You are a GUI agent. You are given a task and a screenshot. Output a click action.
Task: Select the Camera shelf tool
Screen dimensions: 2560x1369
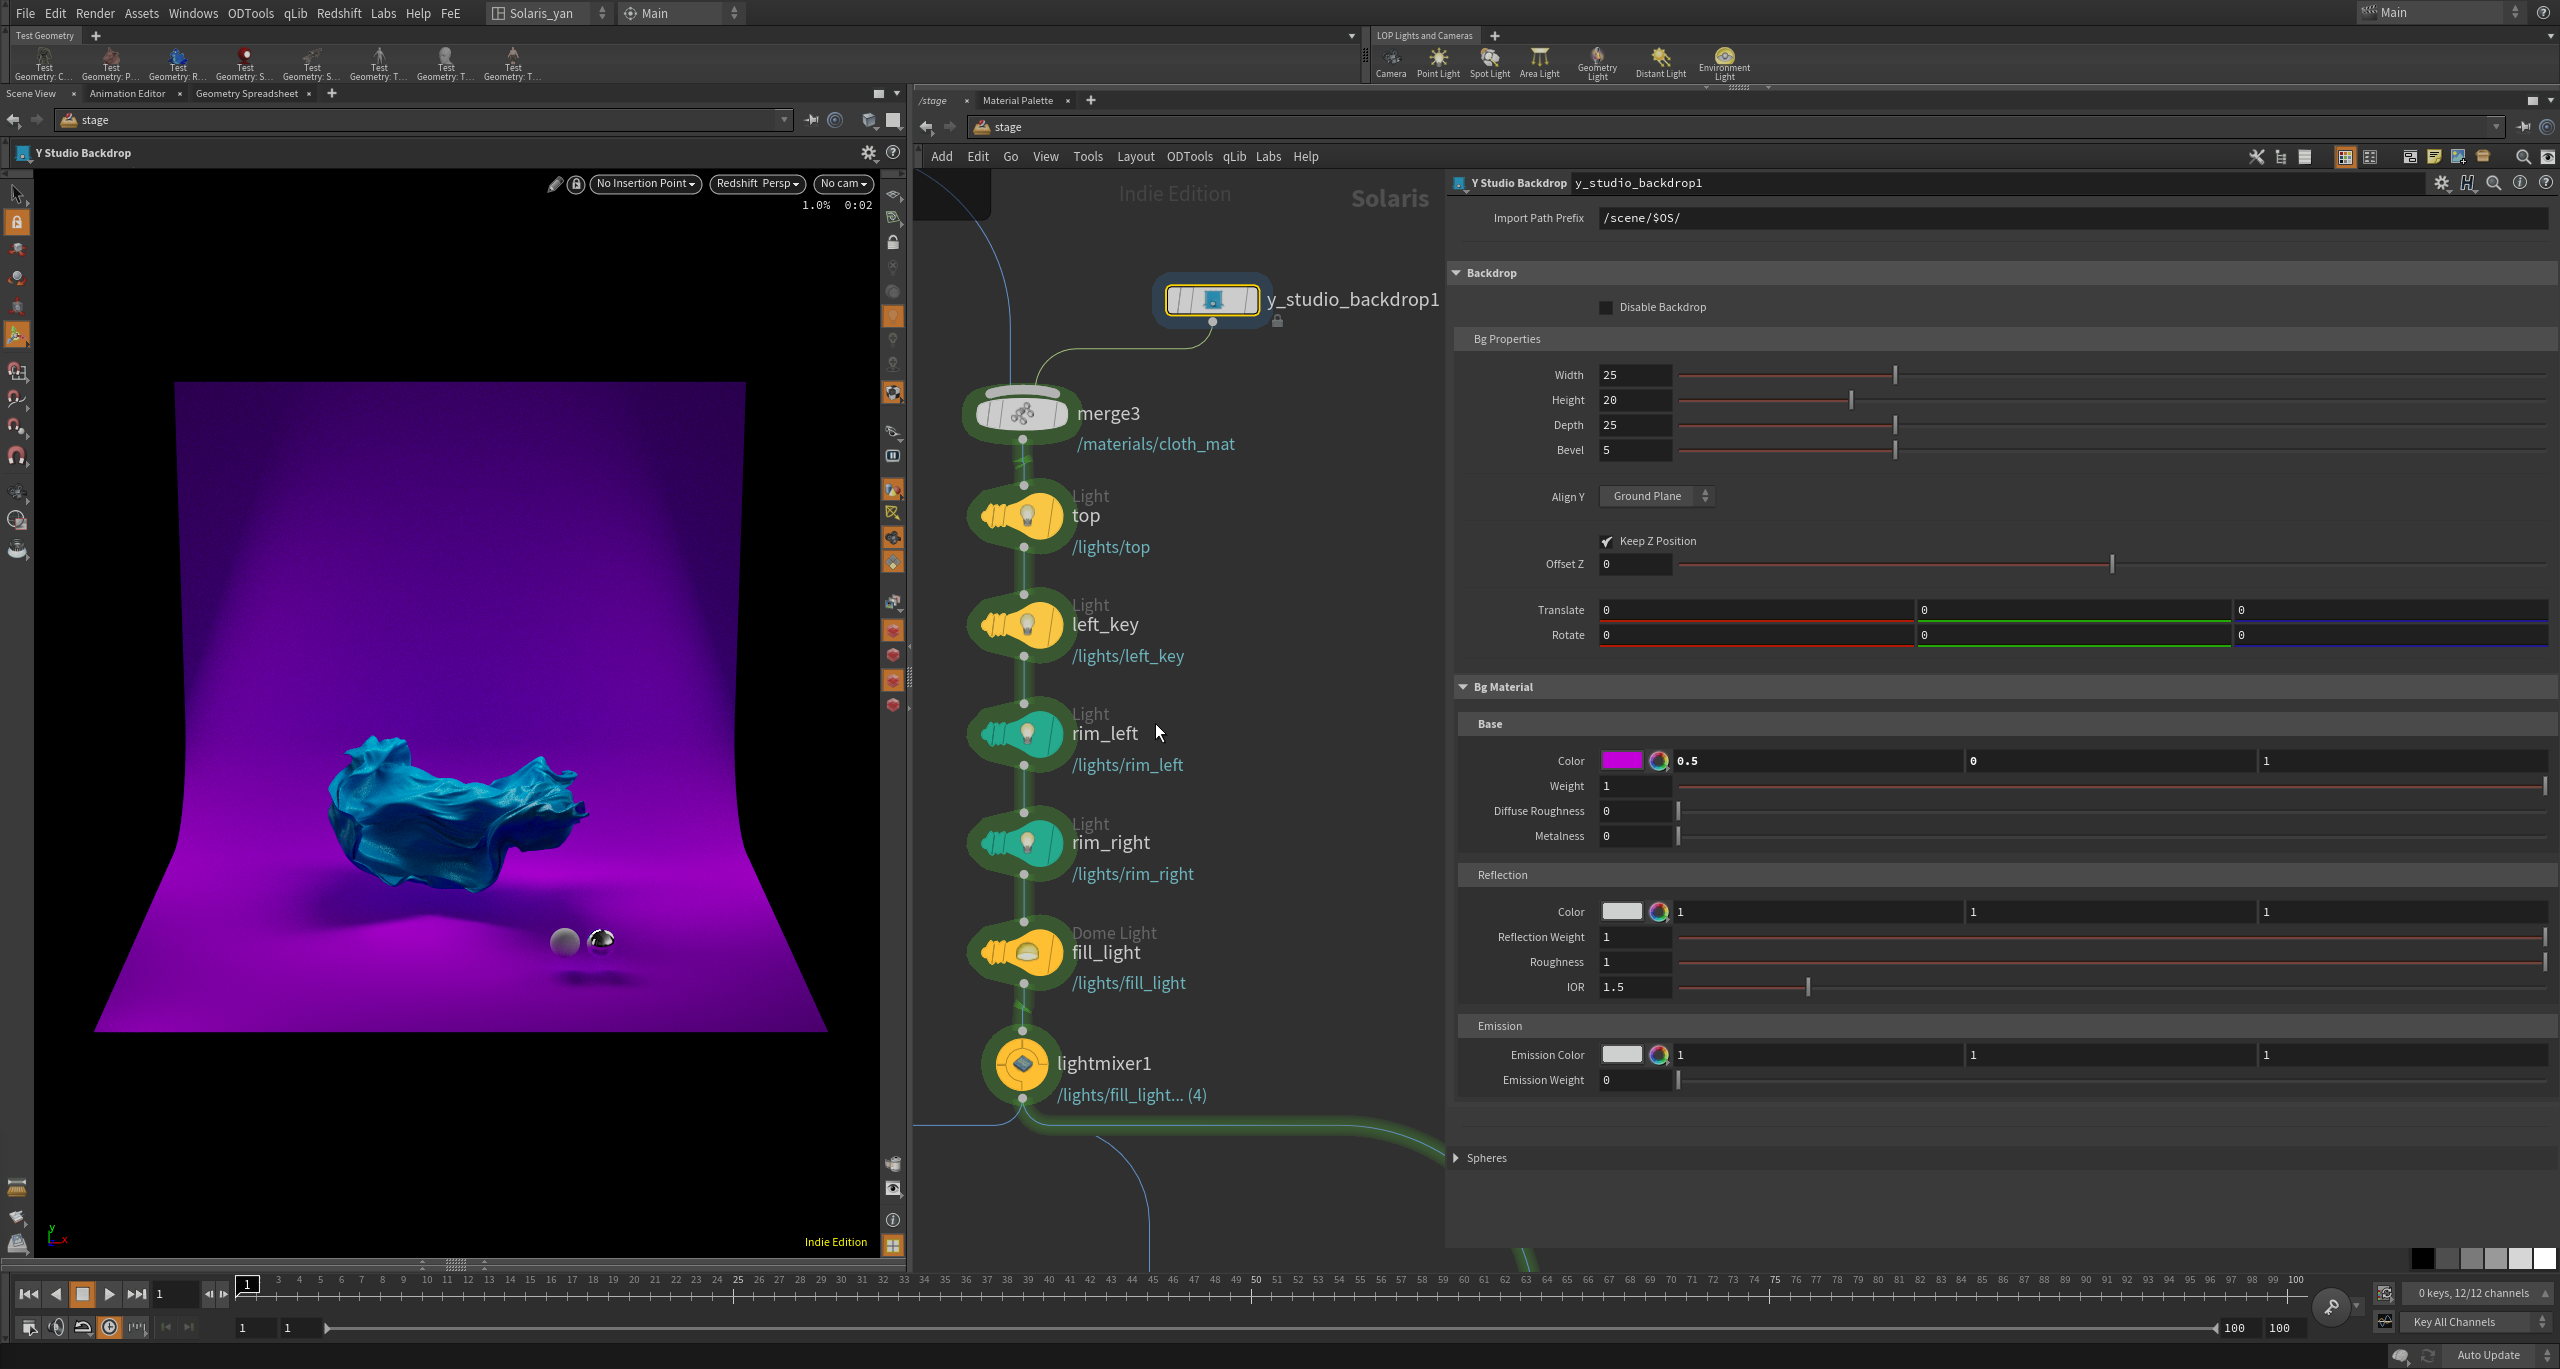click(1390, 61)
